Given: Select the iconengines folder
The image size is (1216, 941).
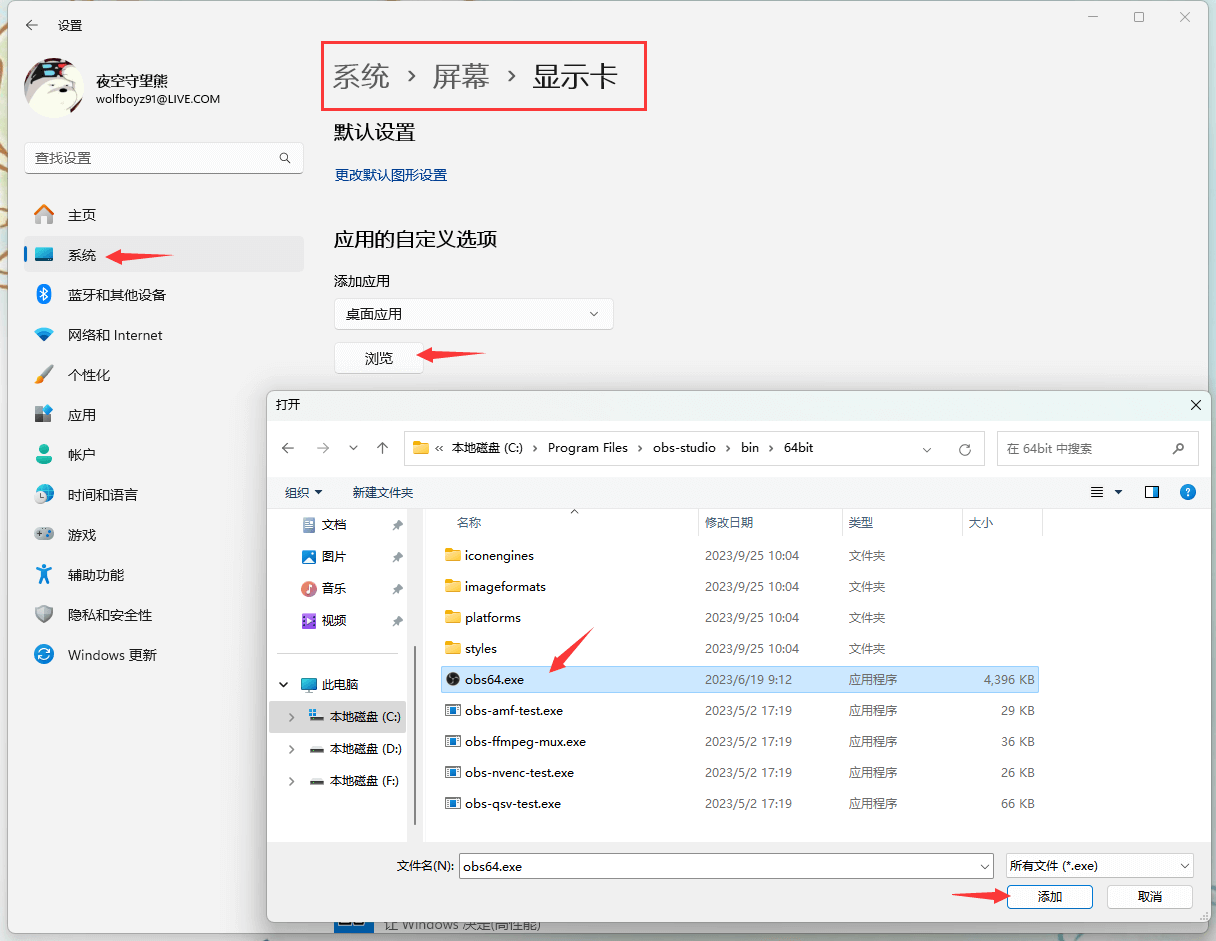Looking at the screenshot, I should click(x=740, y=555).
